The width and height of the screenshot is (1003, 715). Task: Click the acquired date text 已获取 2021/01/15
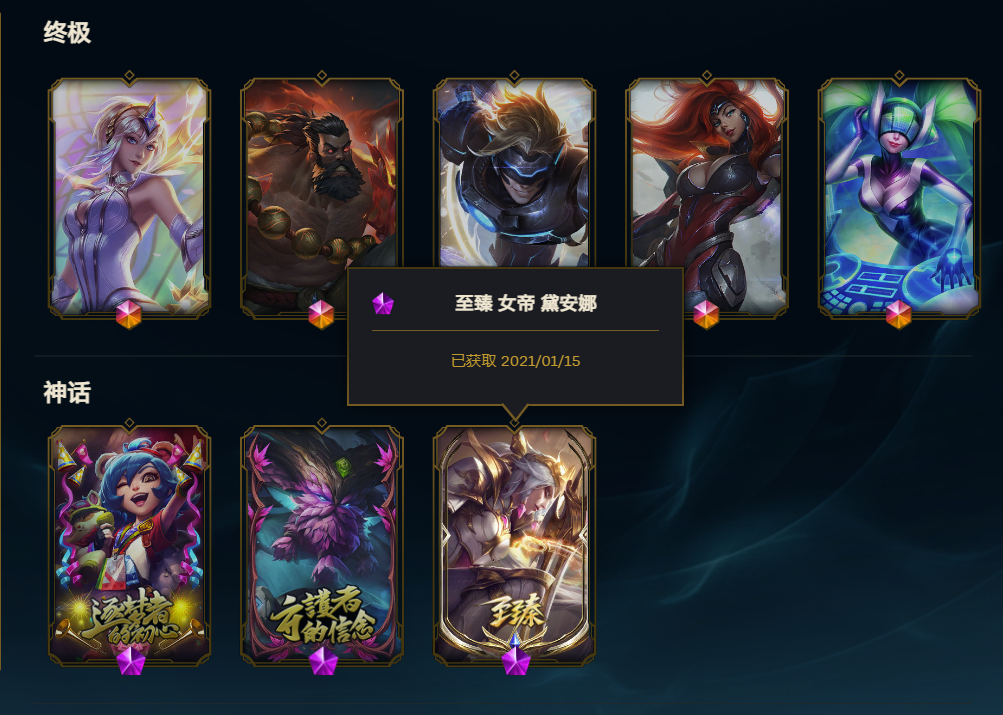click(516, 361)
